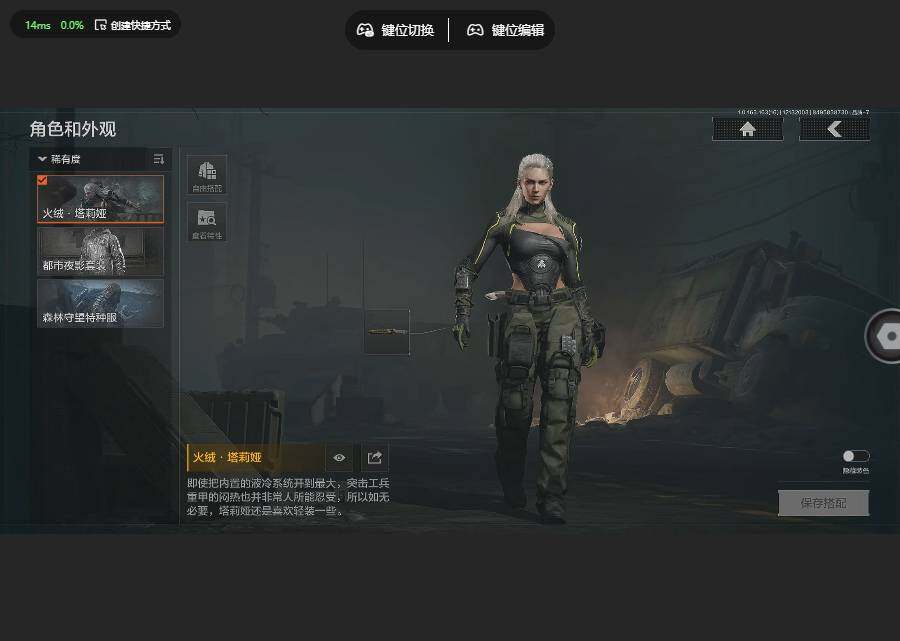
Task: Toggle the hide-role switch above 保存搭配
Action: 856,456
